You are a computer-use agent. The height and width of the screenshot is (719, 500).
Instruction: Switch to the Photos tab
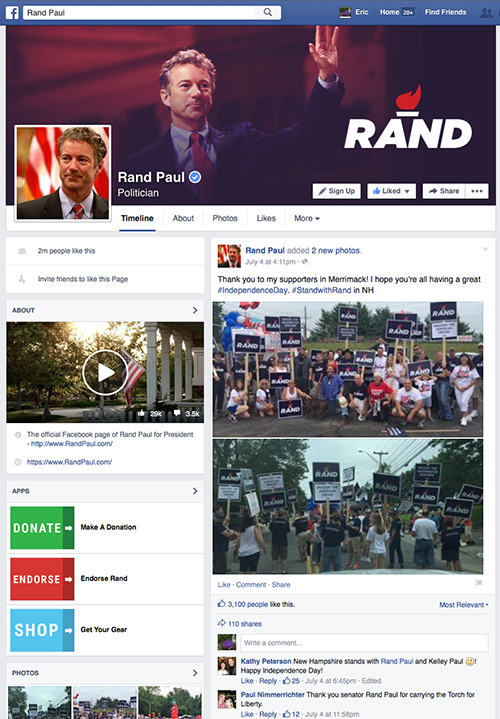(225, 218)
